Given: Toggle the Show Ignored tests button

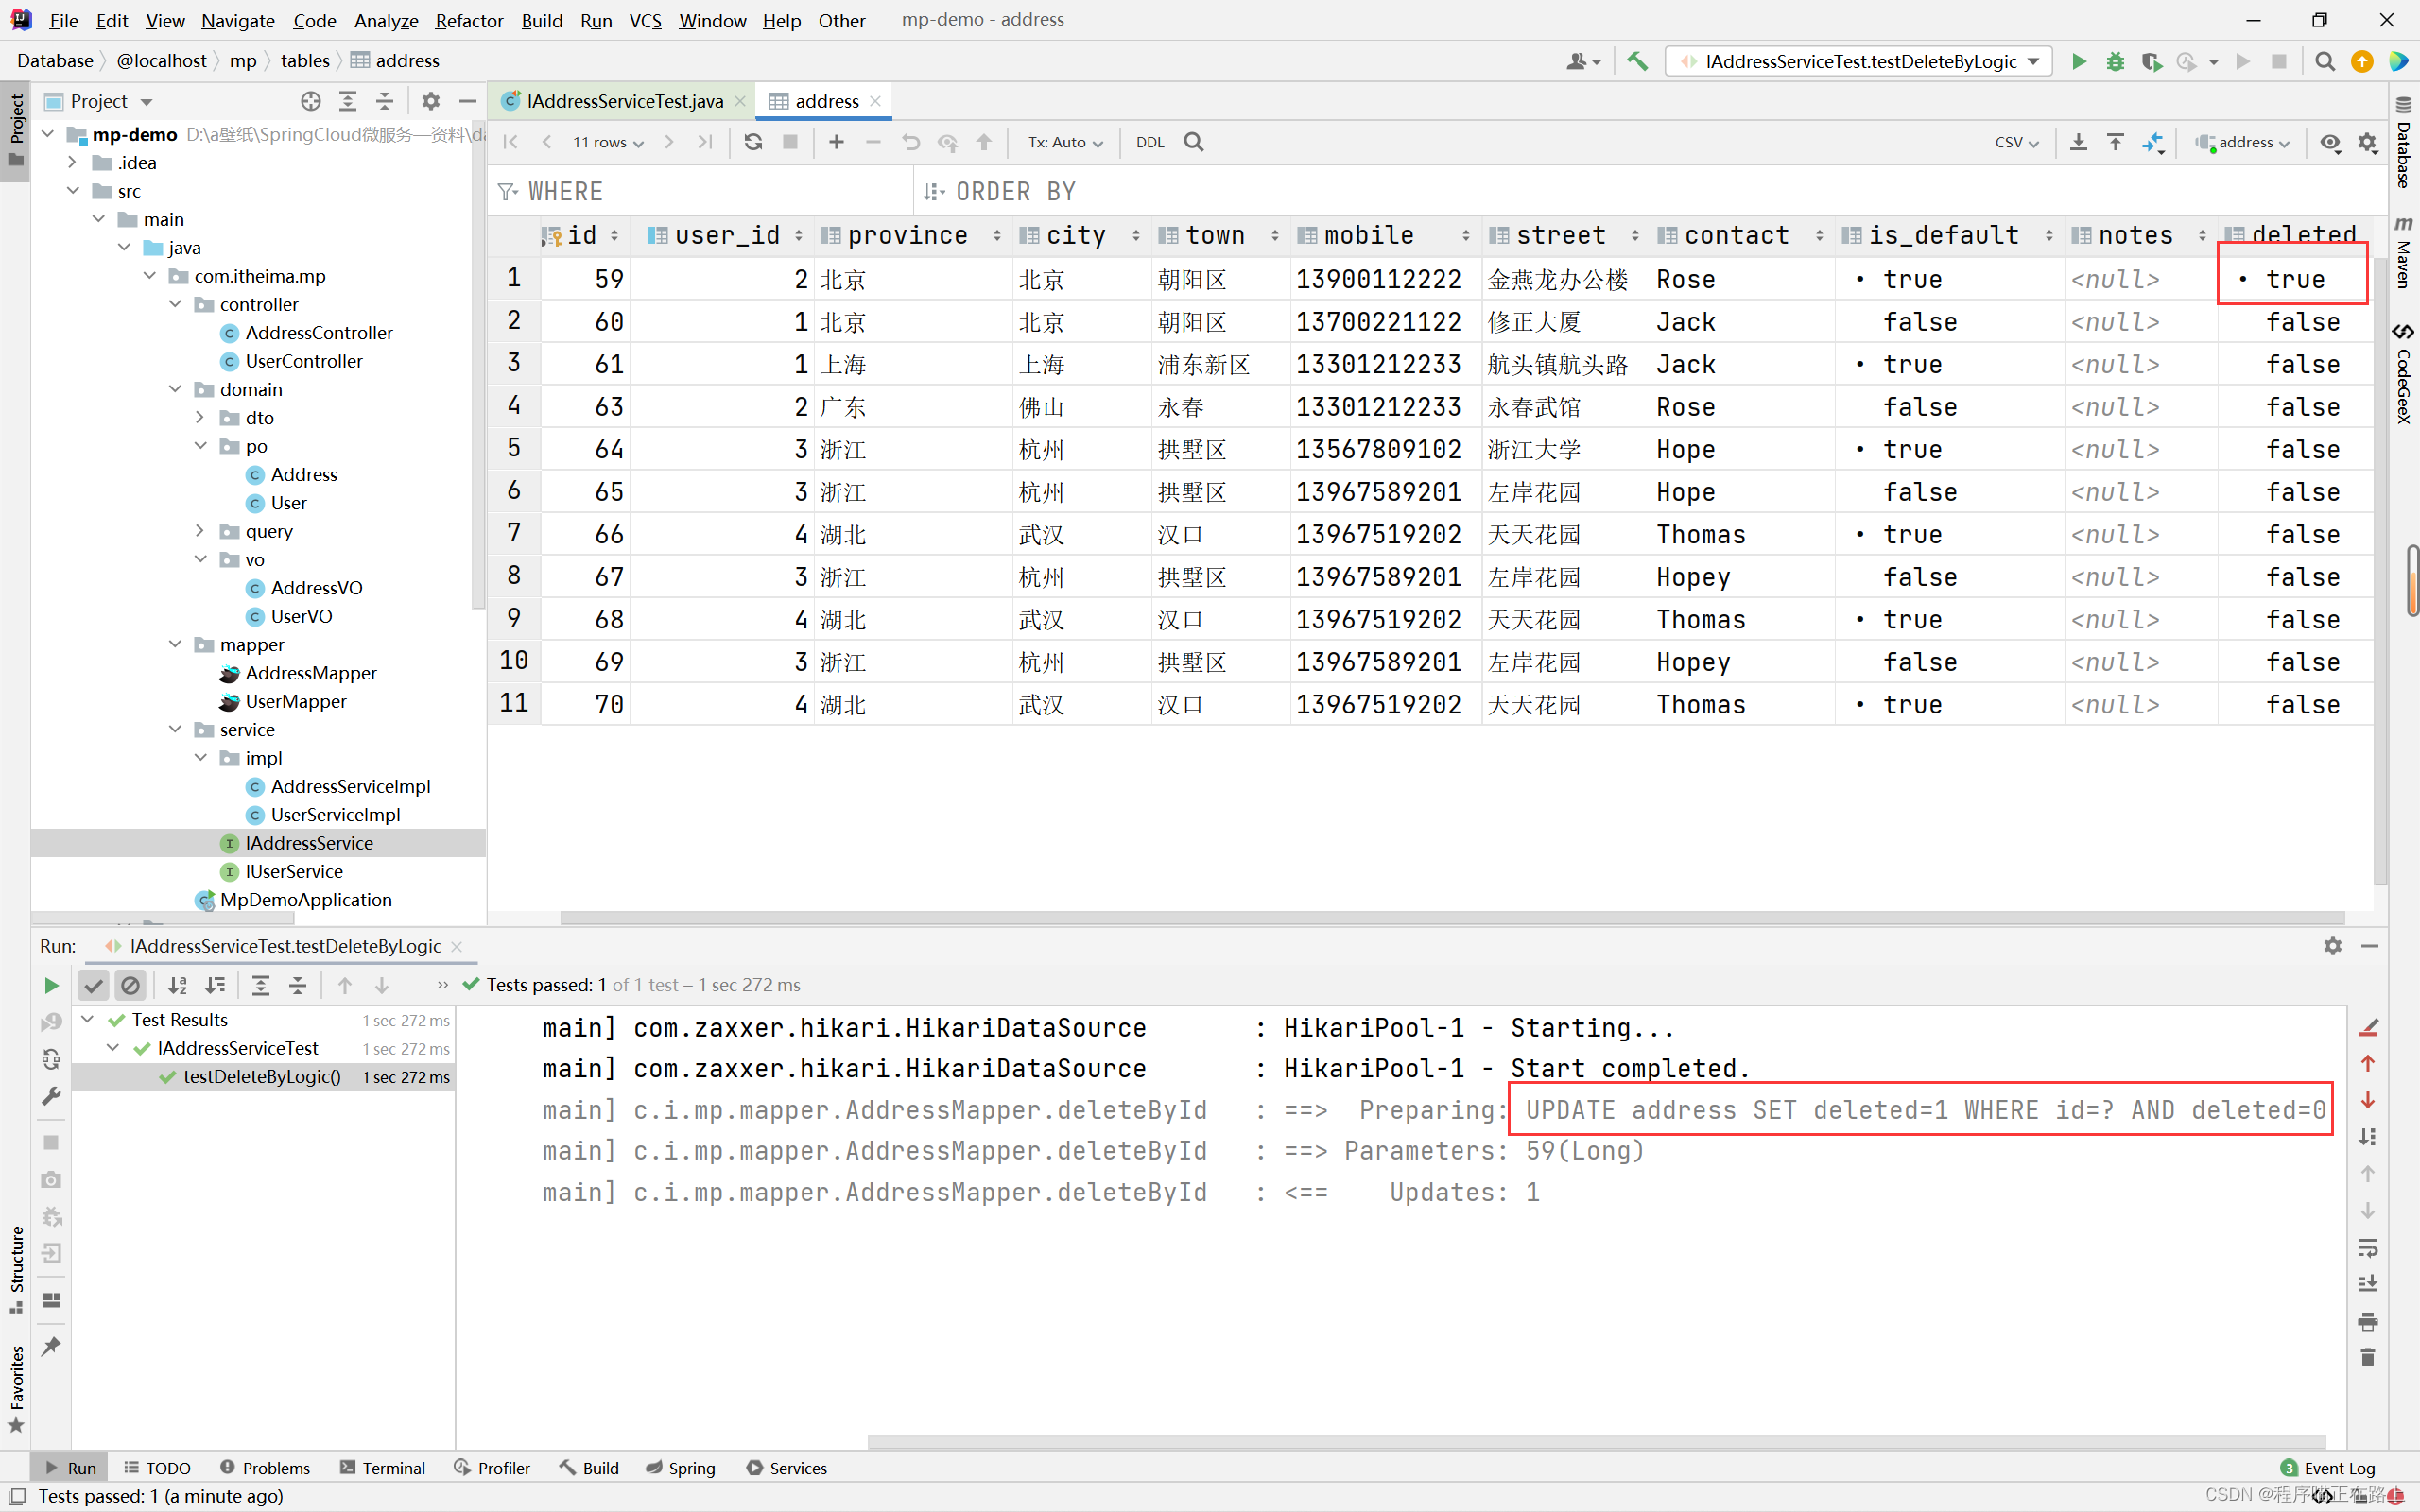Looking at the screenshot, I should tap(130, 985).
